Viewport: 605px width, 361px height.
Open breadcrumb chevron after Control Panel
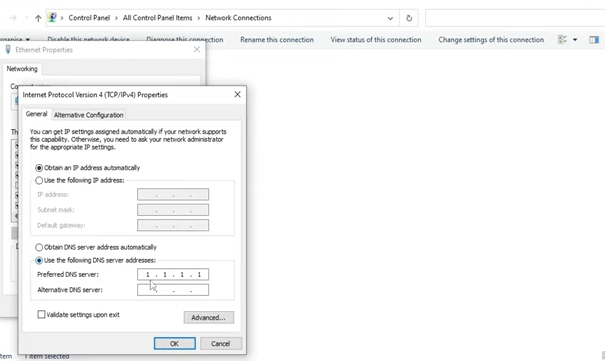116,18
